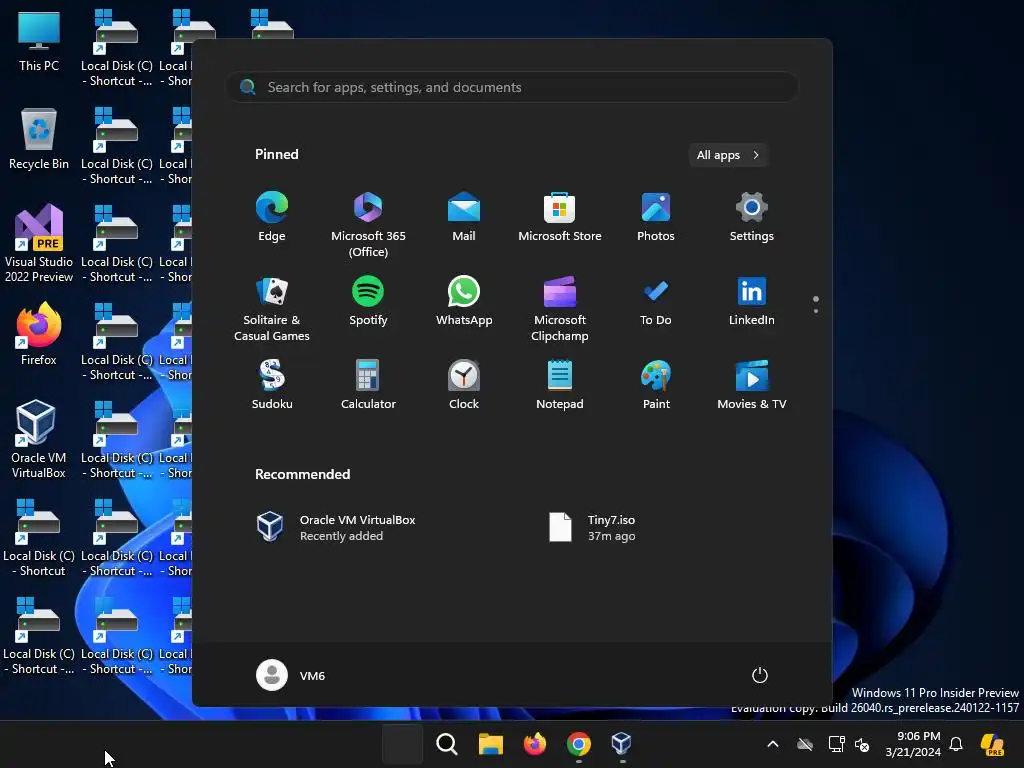Click the All apps button
The width and height of the screenshot is (1024, 768).
pos(728,155)
